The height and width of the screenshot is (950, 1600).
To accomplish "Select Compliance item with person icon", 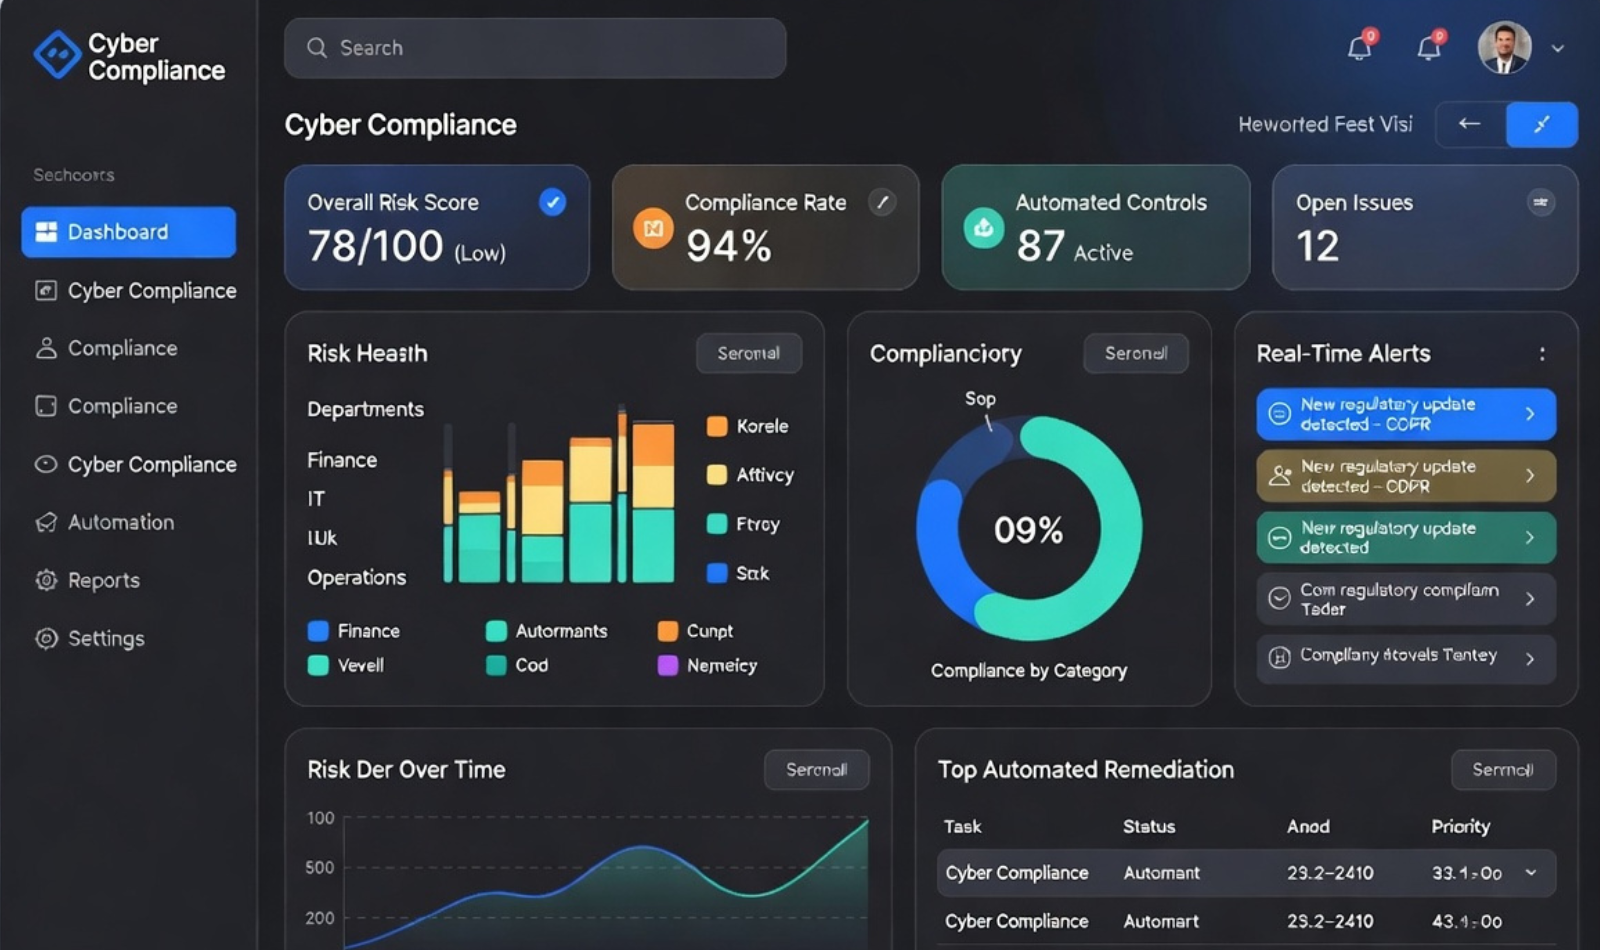I will pos(107,348).
